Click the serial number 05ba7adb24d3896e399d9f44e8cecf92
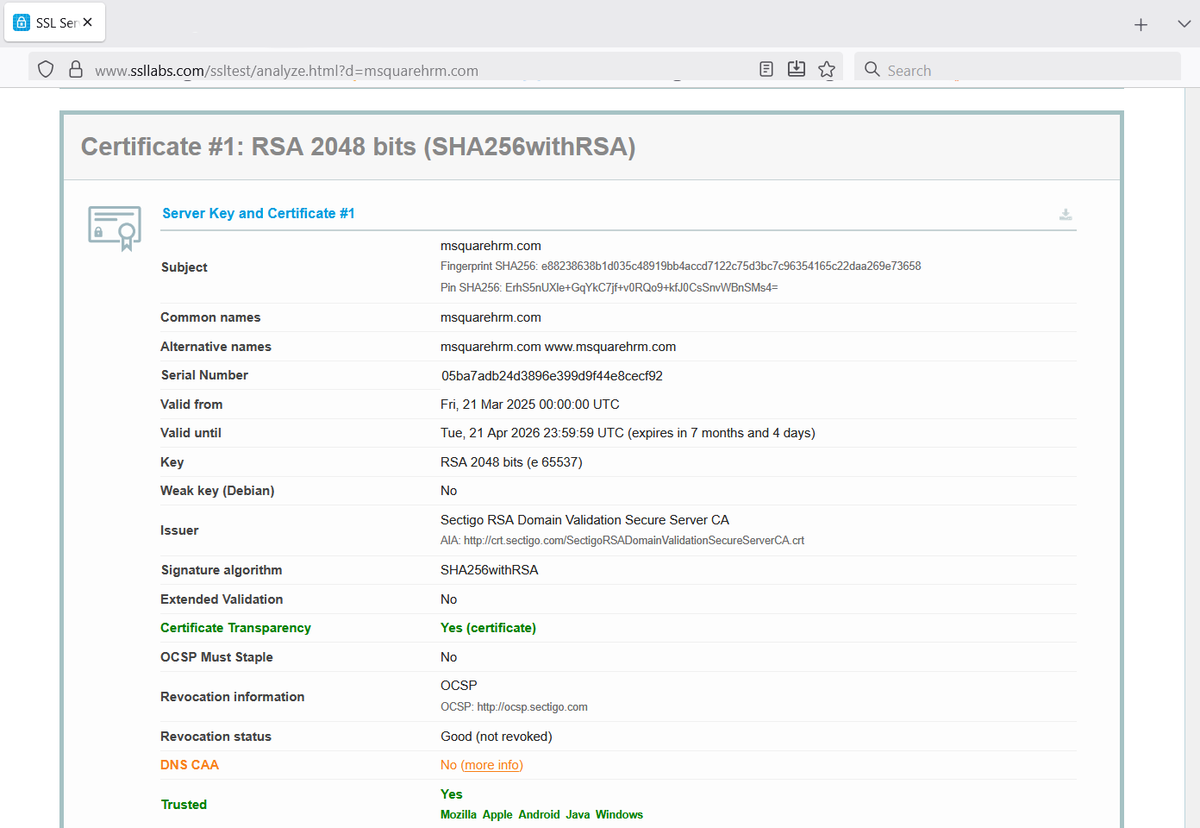Screen dimensions: 1200x828 pos(552,376)
